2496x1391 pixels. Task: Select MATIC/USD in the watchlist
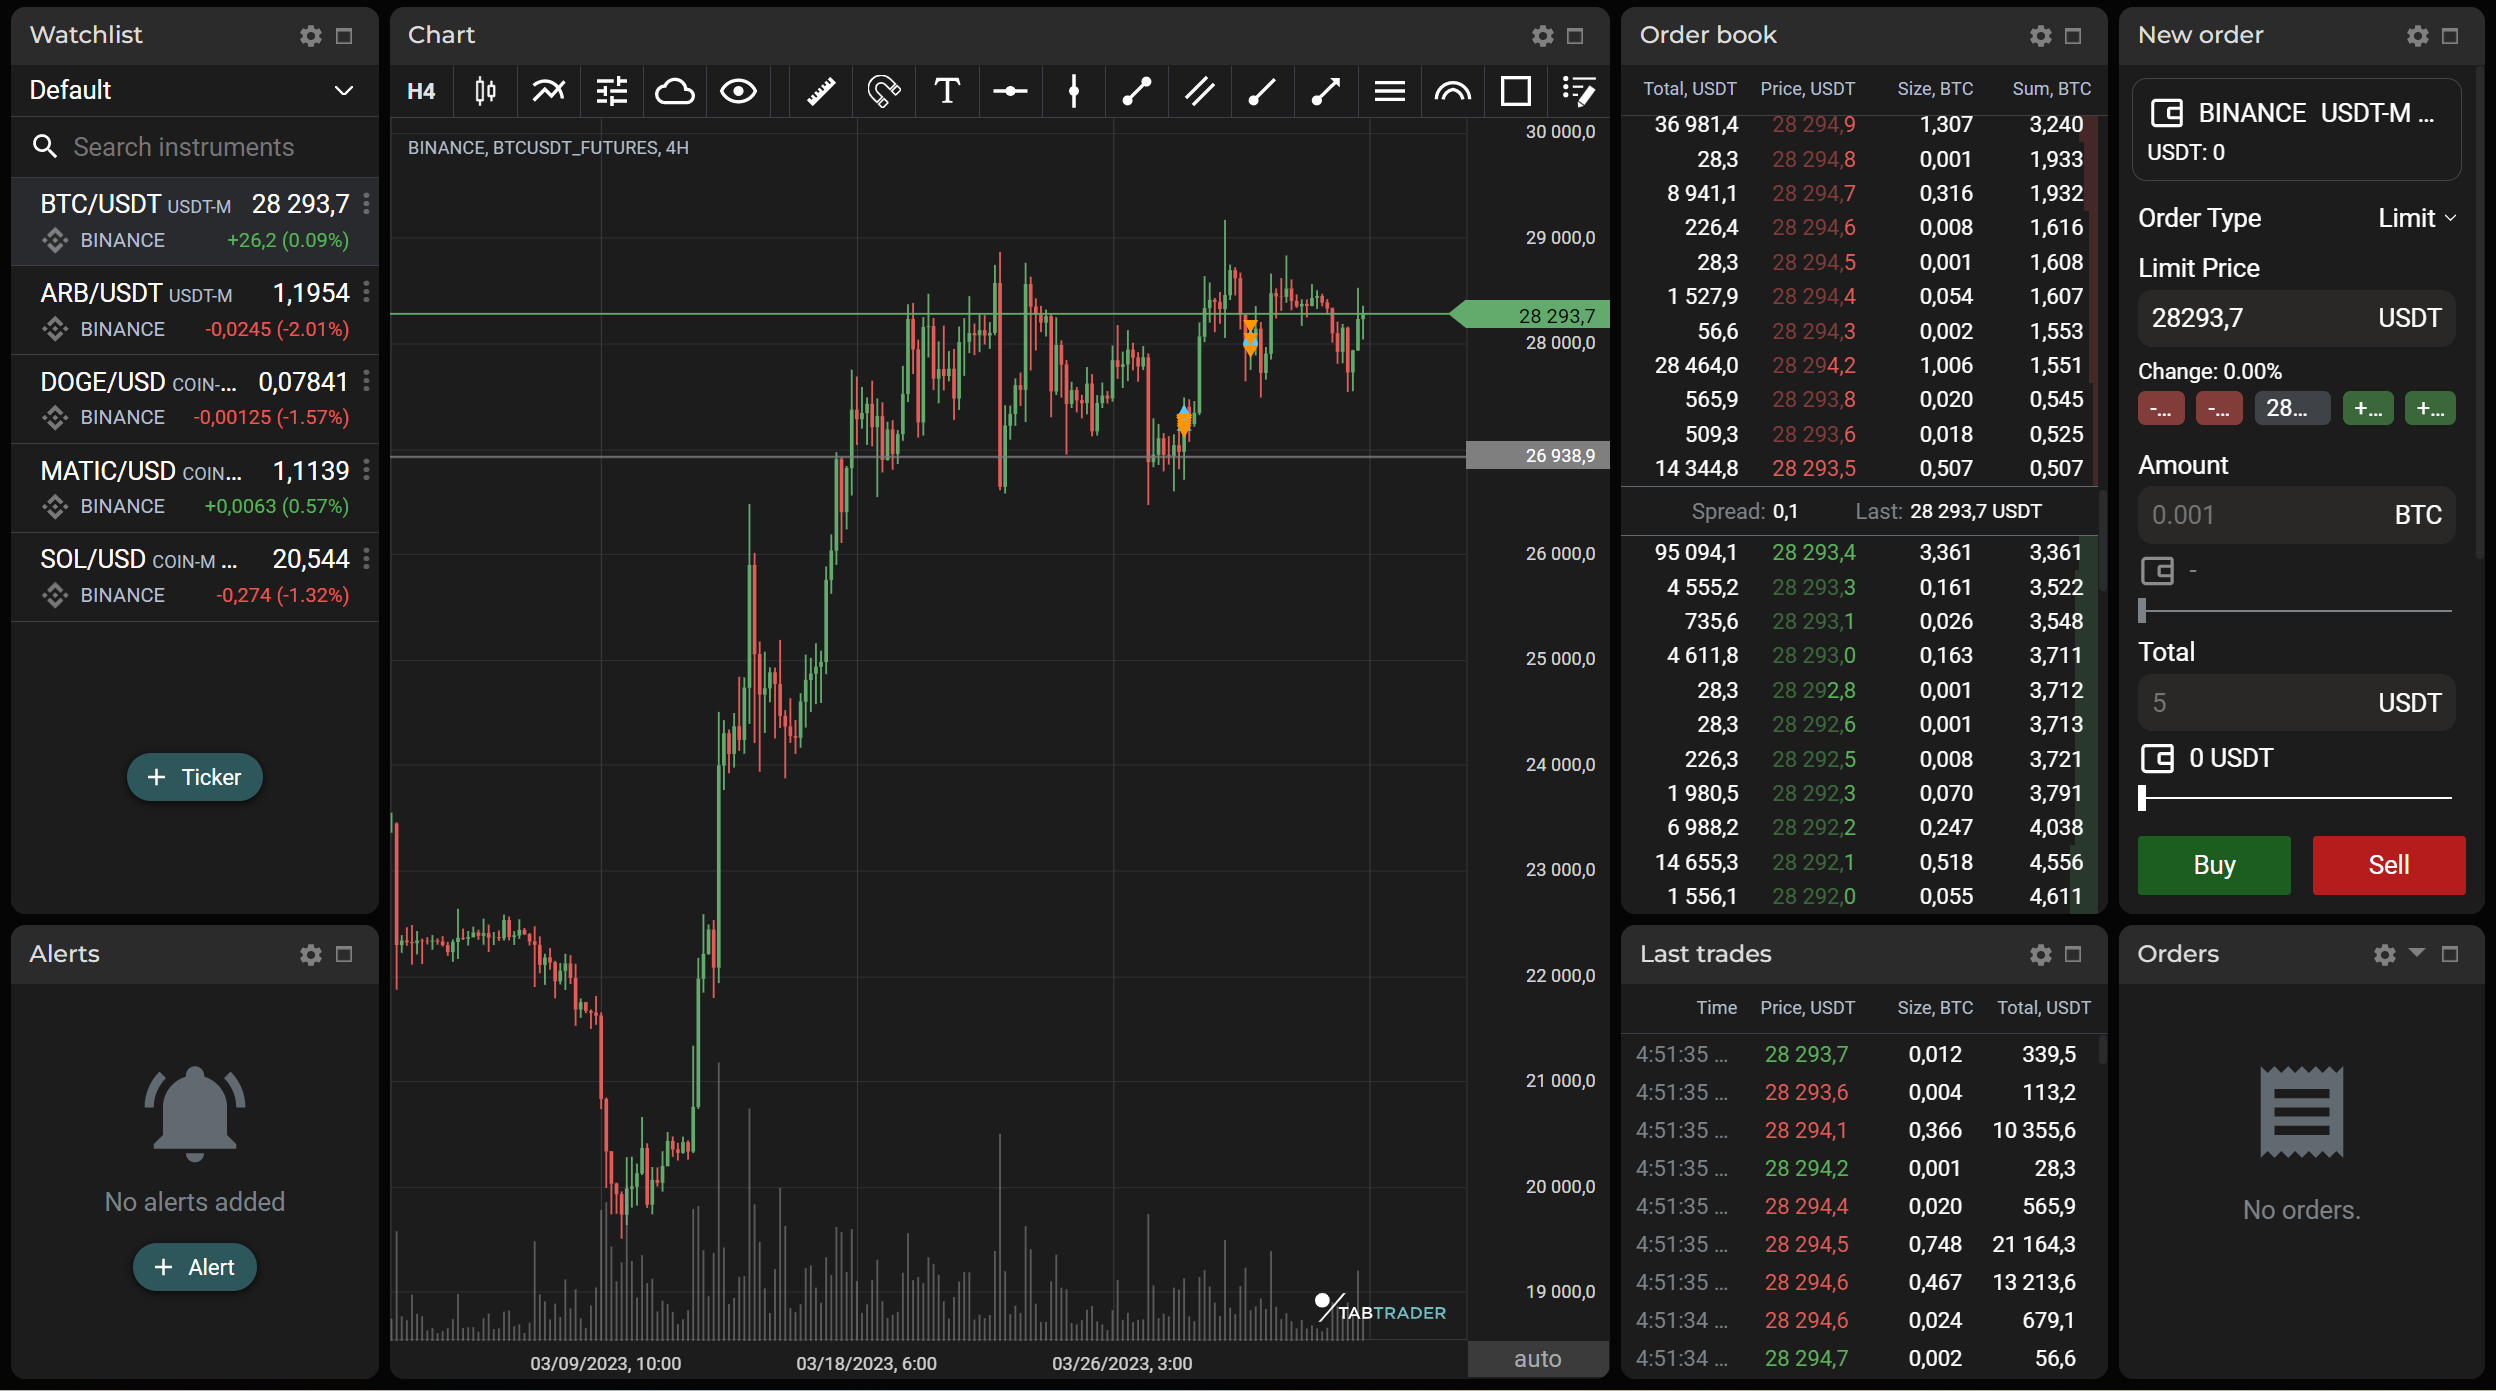(x=194, y=488)
